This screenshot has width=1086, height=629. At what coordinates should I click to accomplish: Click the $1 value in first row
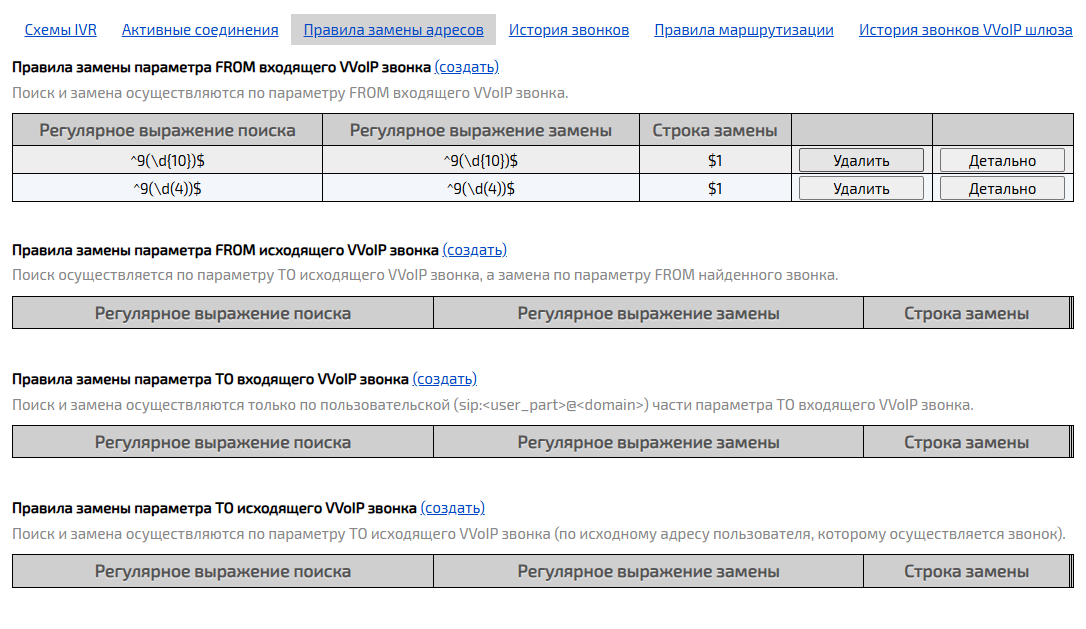coord(716,158)
